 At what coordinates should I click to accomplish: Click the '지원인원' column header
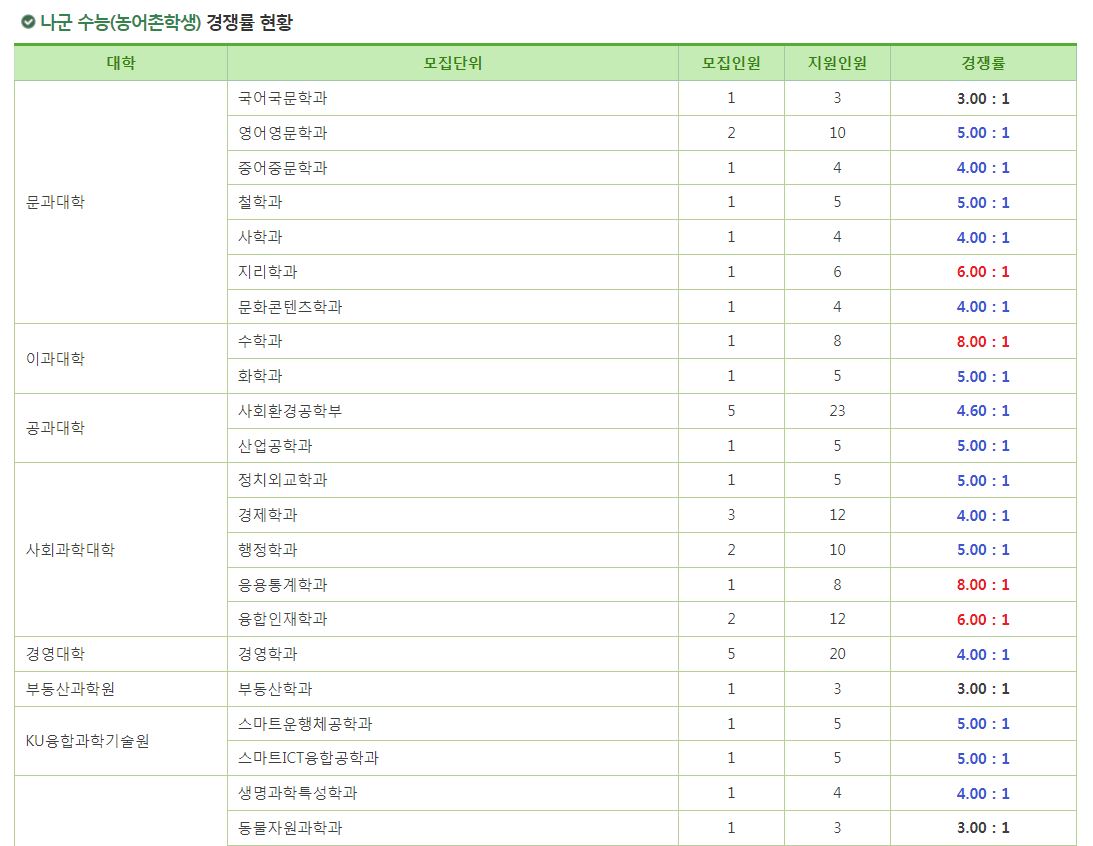pyautogui.click(x=837, y=63)
